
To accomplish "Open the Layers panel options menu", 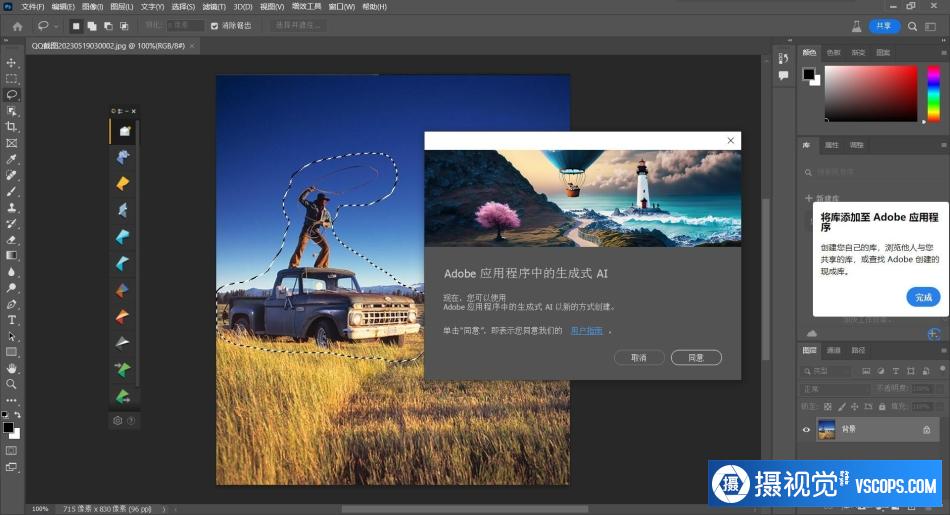I will point(943,350).
